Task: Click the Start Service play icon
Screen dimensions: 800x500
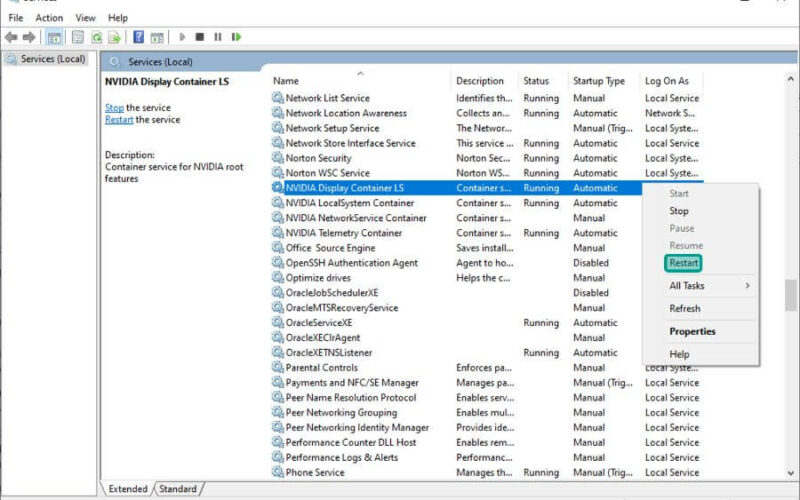Action: (182, 37)
